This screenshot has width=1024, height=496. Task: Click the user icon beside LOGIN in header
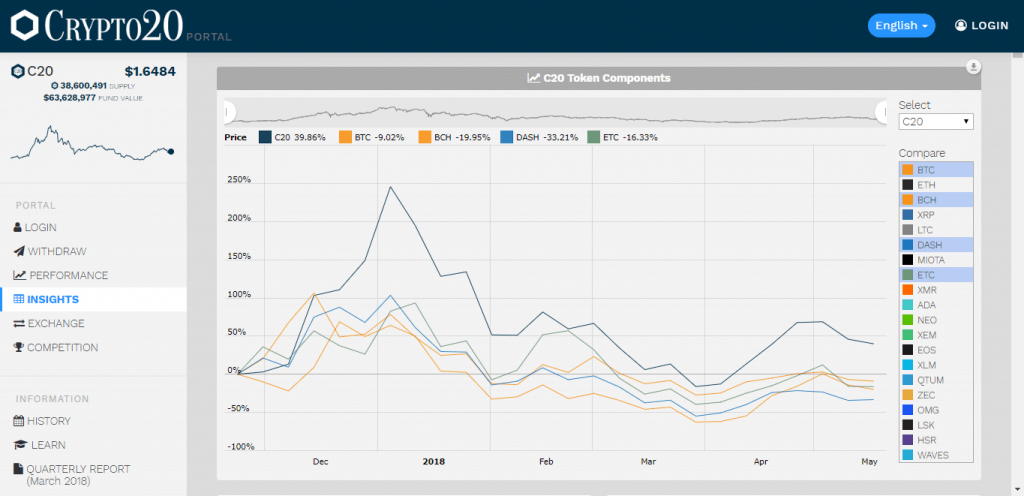point(960,25)
